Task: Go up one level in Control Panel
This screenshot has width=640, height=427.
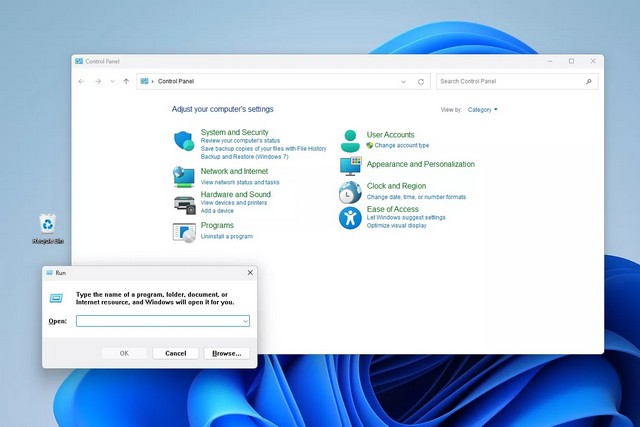Action: coord(126,81)
